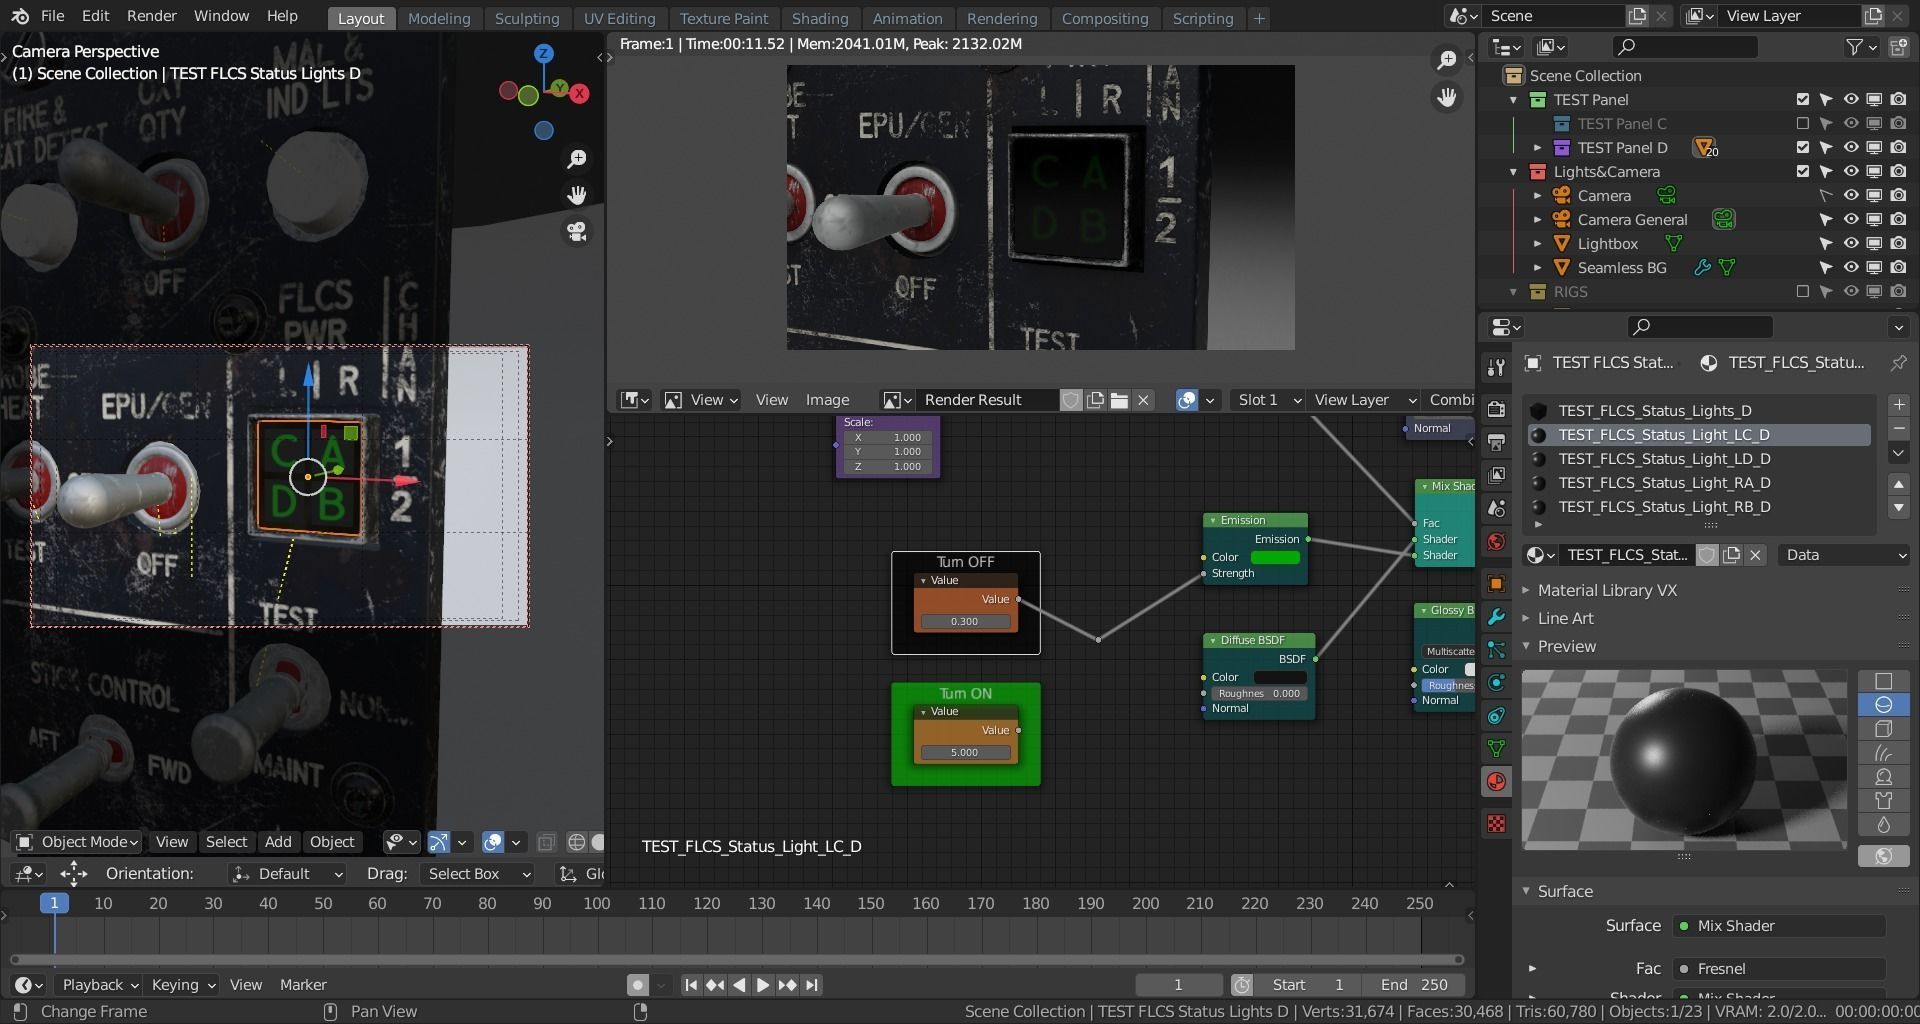Open the Object Mode dropdown
This screenshot has width=1920, height=1024.
coord(76,842)
